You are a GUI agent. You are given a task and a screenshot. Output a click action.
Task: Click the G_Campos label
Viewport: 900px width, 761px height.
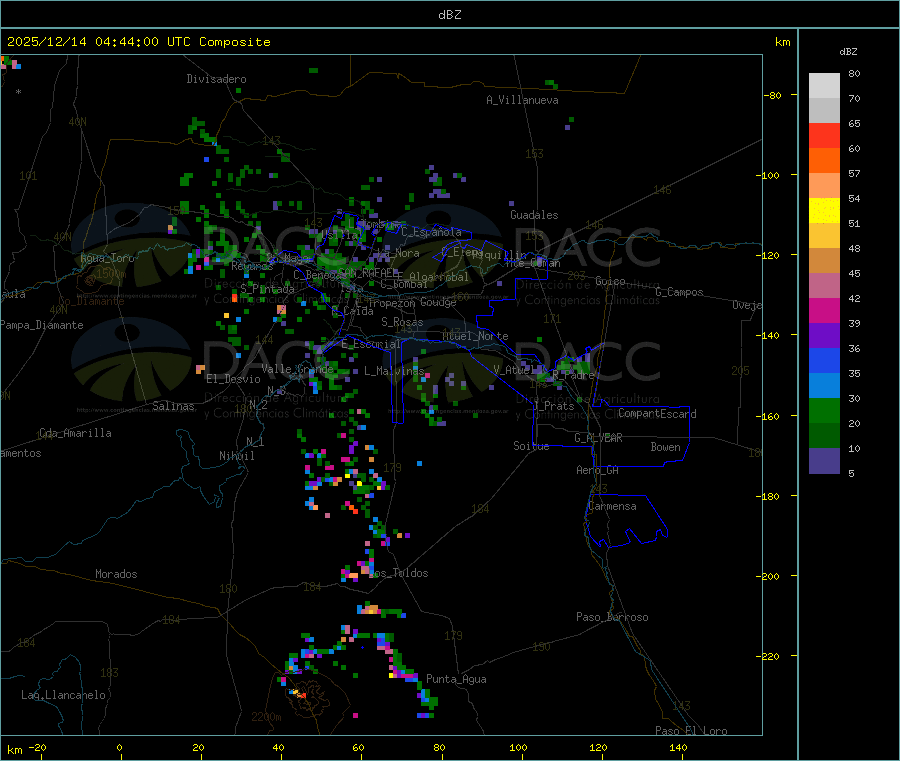point(679,292)
